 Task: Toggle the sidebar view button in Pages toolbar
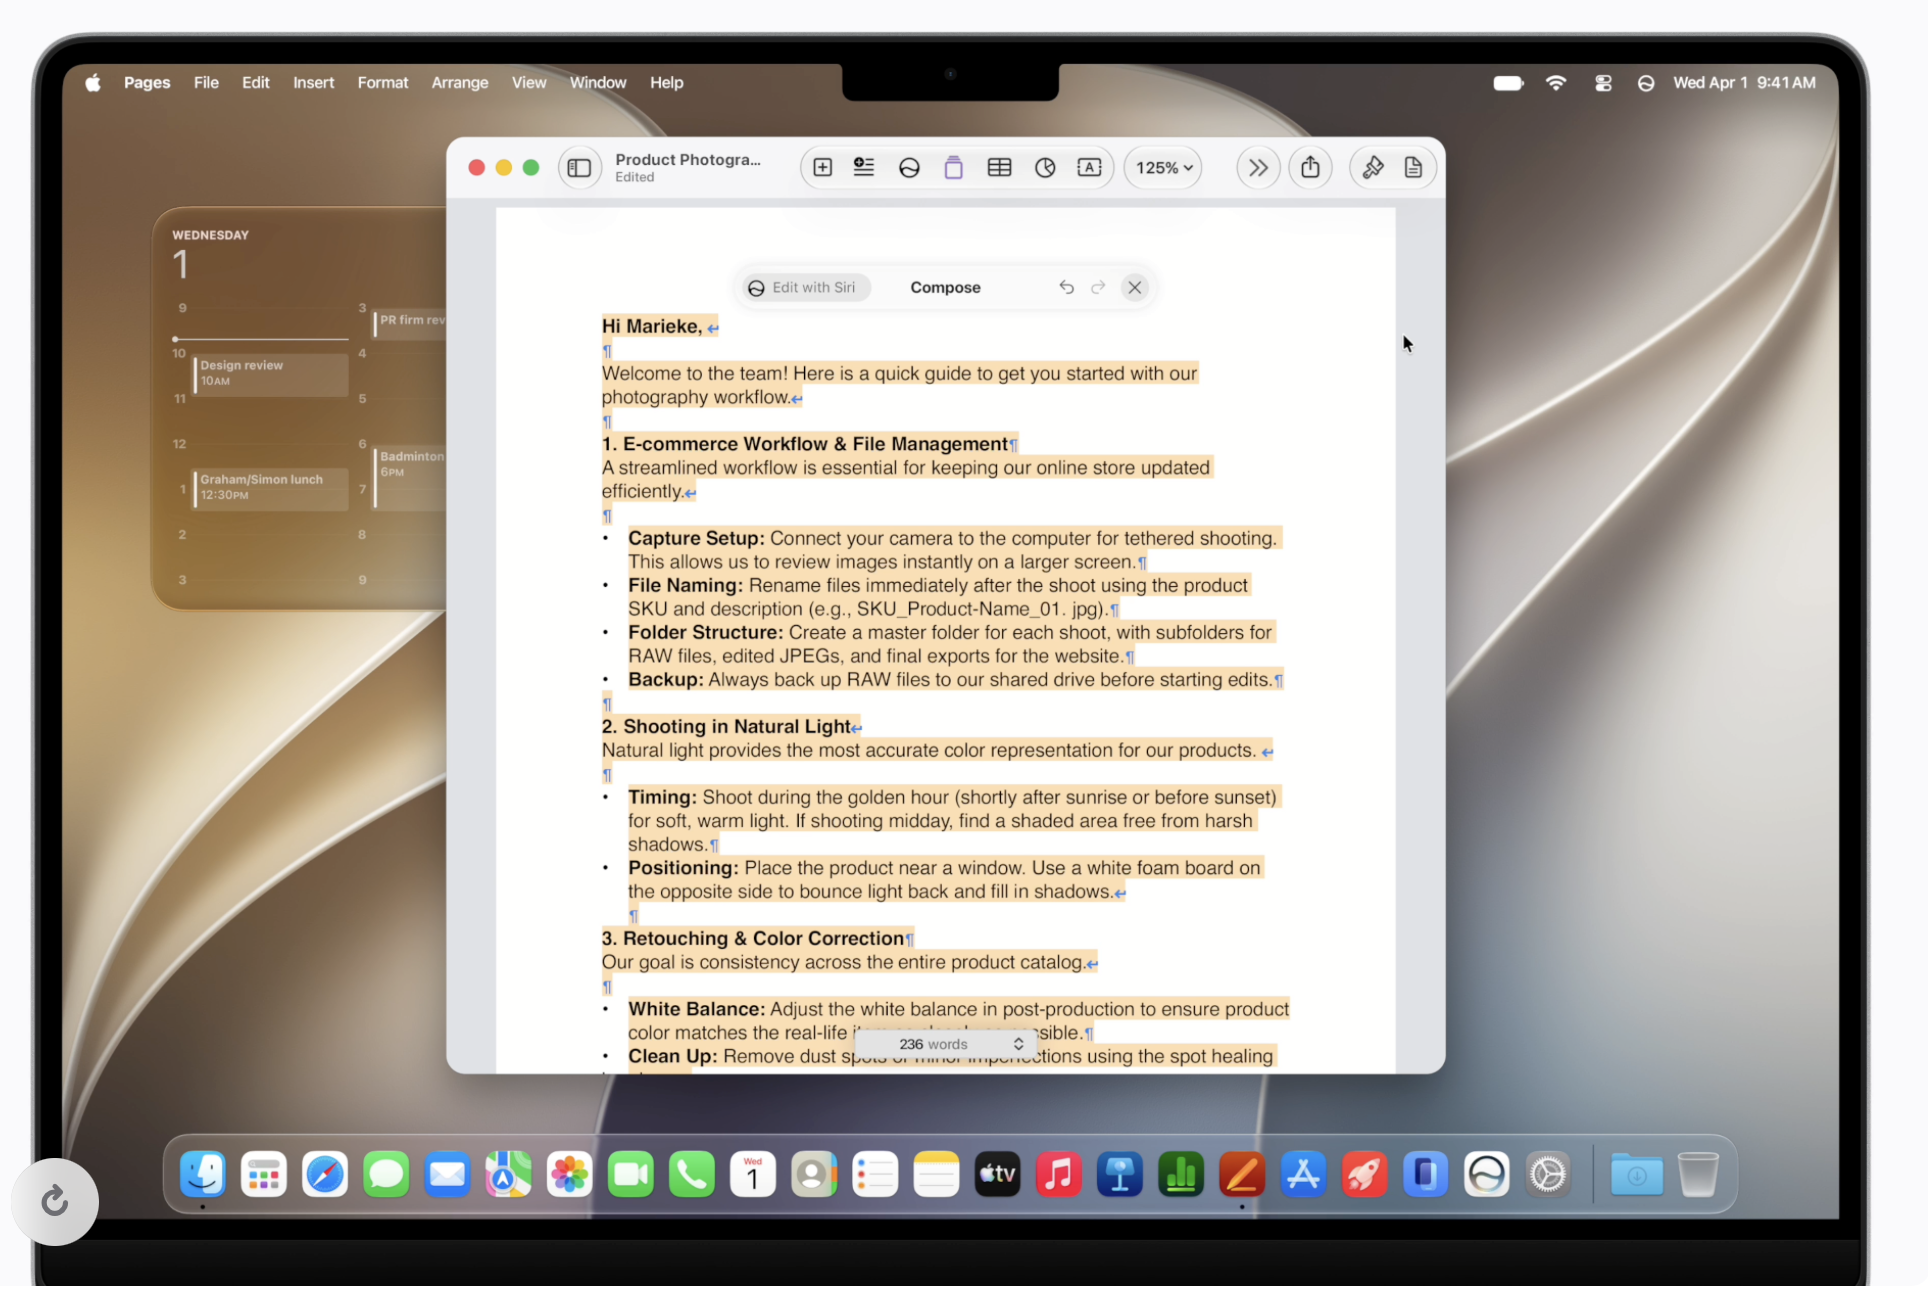coord(579,168)
